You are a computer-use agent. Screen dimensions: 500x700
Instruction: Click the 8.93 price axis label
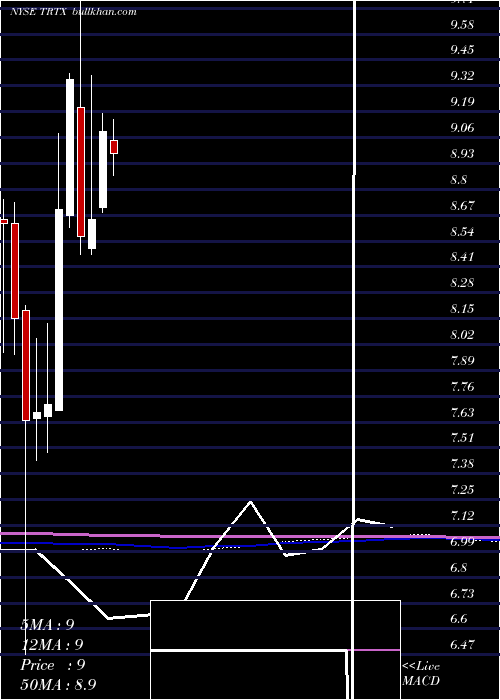pyautogui.click(x=462, y=154)
